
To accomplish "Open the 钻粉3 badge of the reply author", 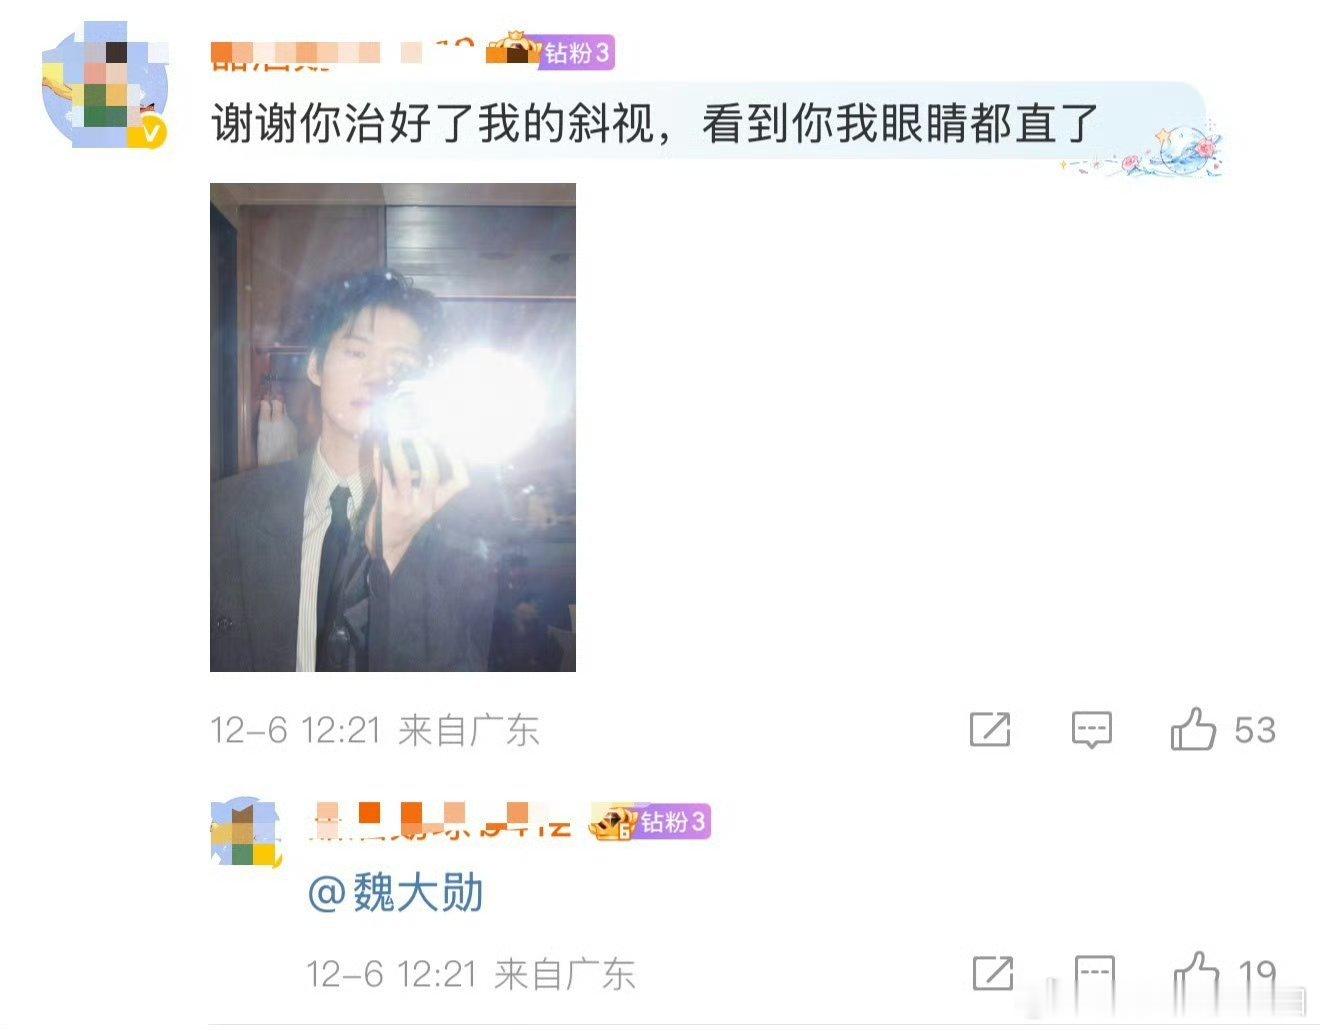I will 673,822.
